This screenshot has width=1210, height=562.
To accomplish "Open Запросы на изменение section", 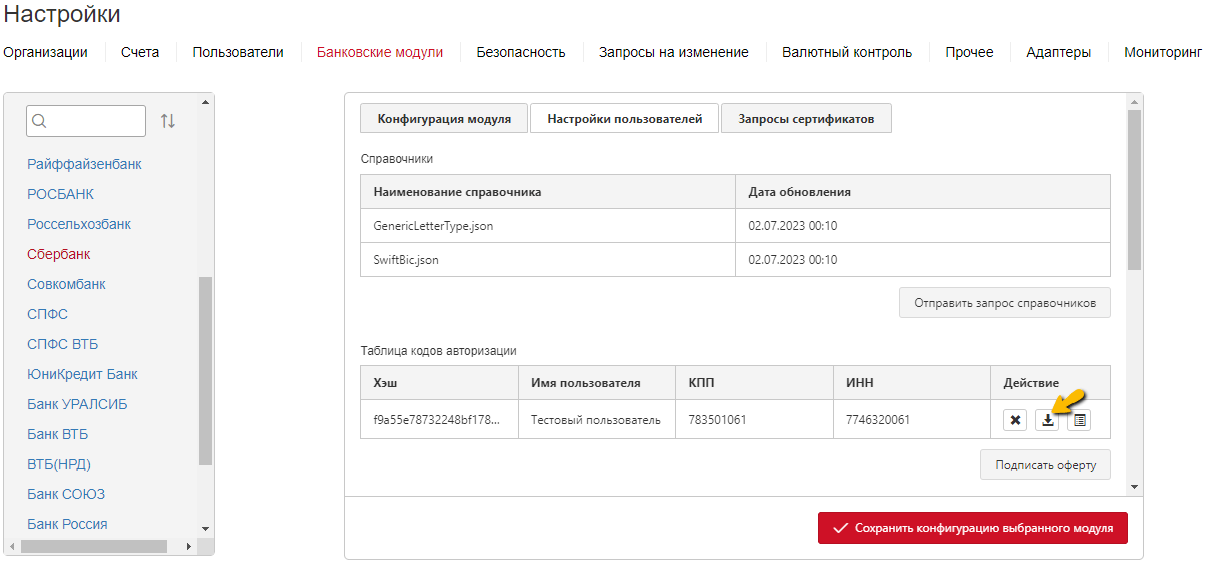I will pos(674,52).
